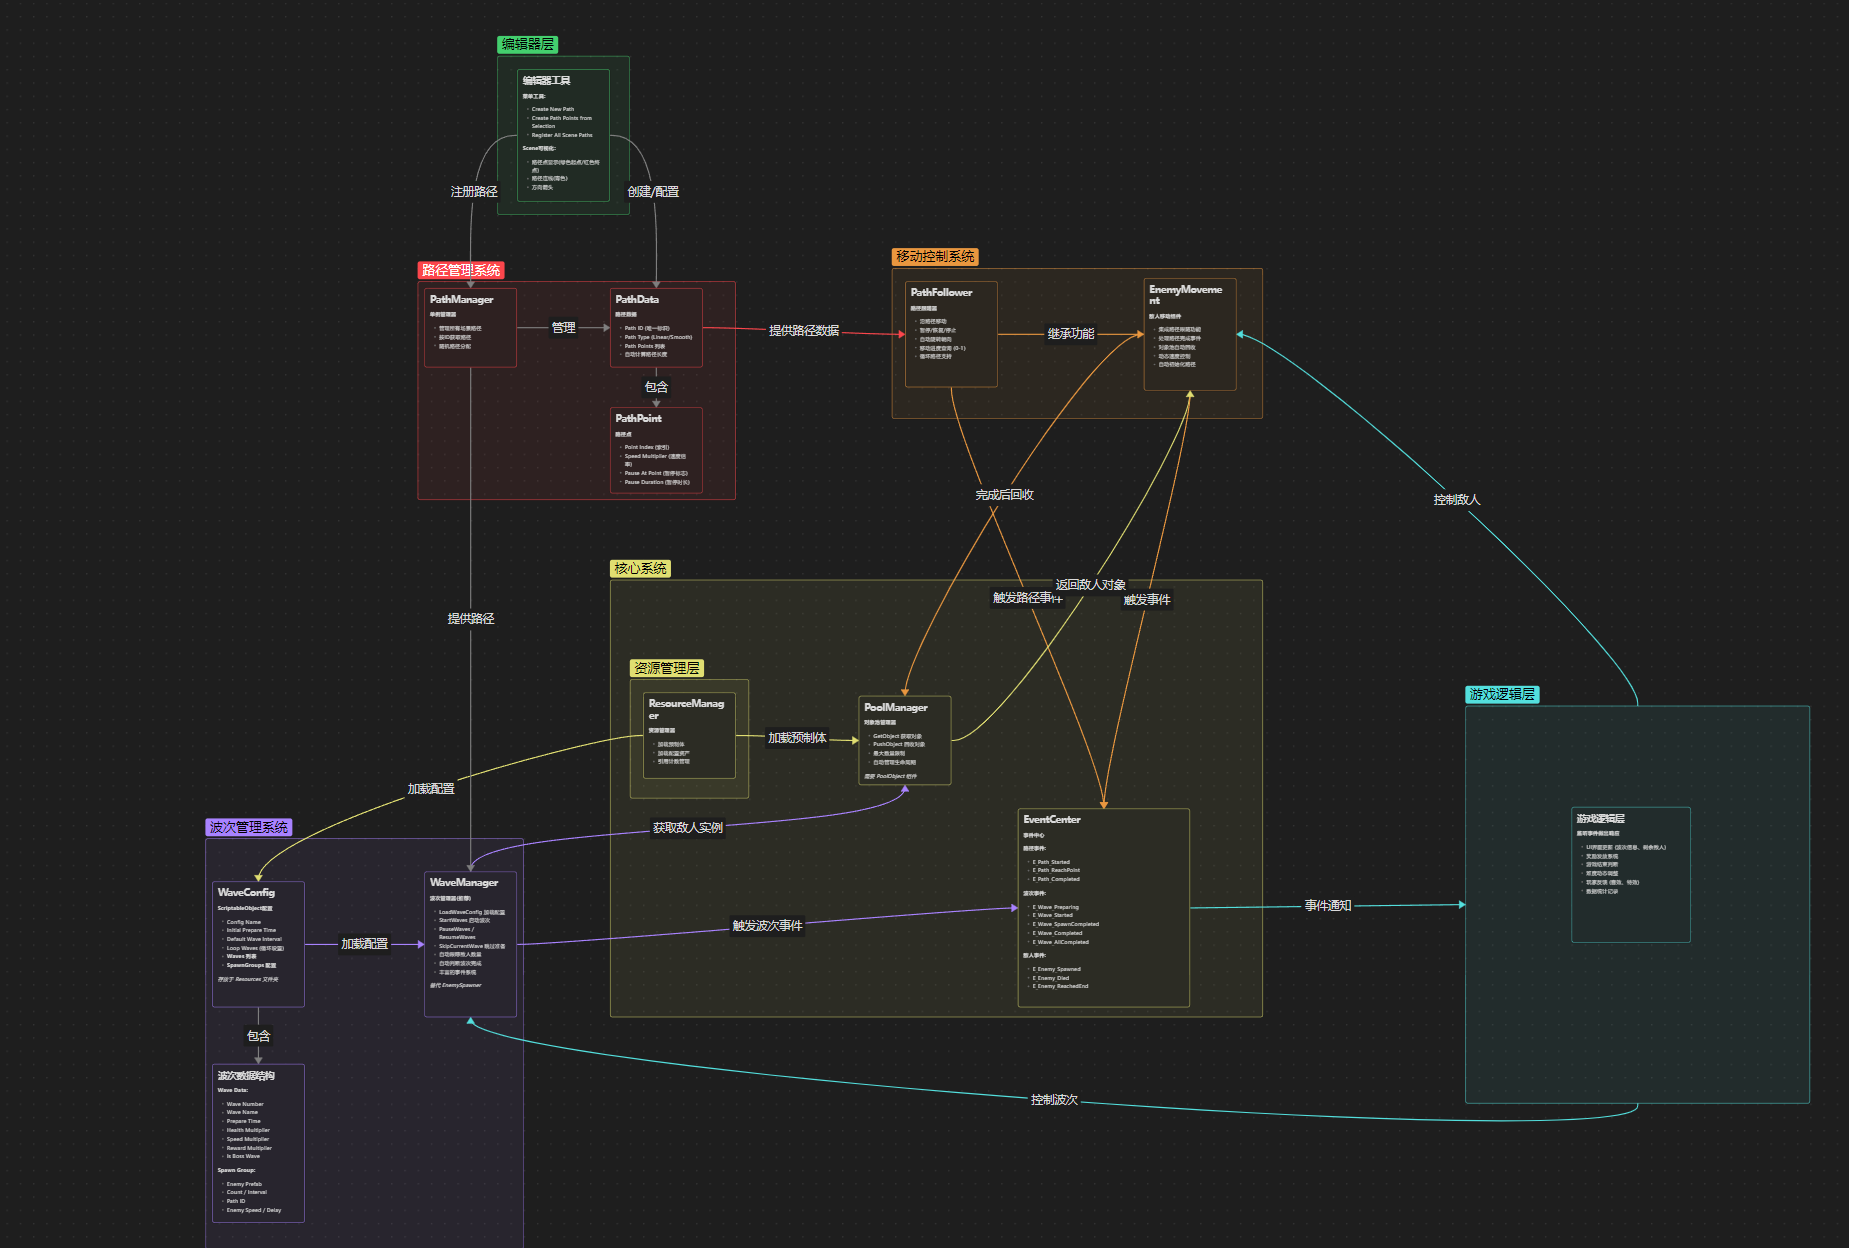Click the 游戏逻辑层 inner node title
This screenshot has width=1849, height=1248.
tap(1601, 818)
